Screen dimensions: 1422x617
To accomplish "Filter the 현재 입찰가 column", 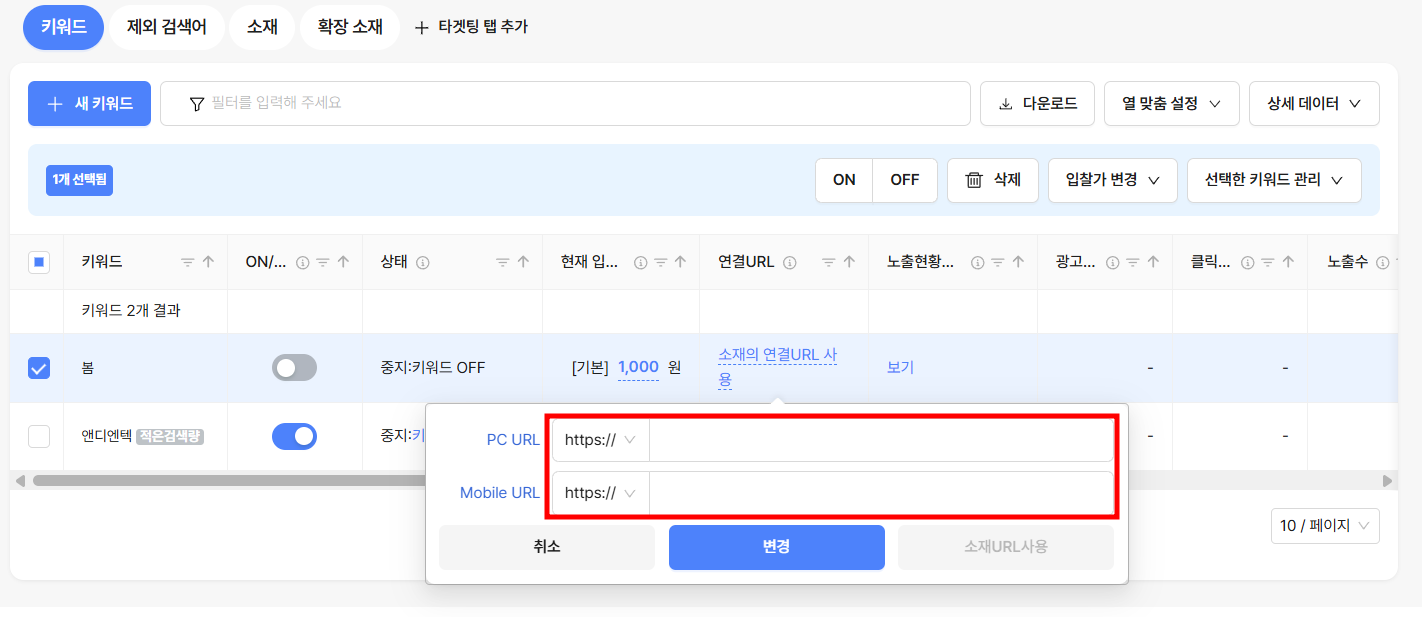I will (x=660, y=262).
